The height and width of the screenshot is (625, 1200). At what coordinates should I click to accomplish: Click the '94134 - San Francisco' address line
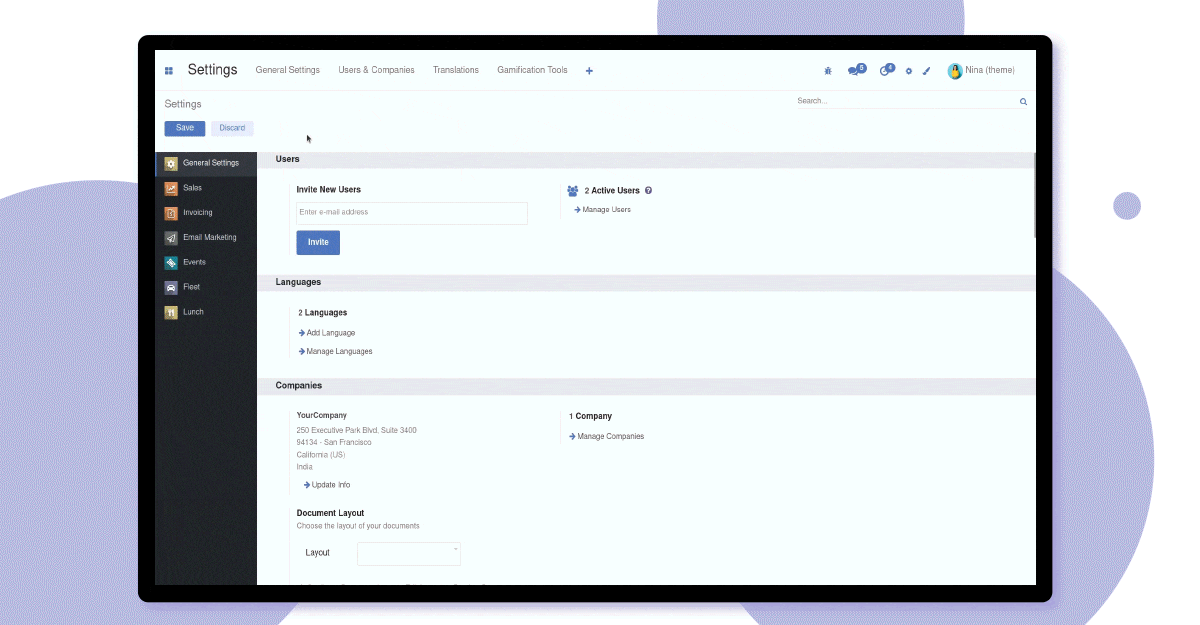pyautogui.click(x=334, y=443)
